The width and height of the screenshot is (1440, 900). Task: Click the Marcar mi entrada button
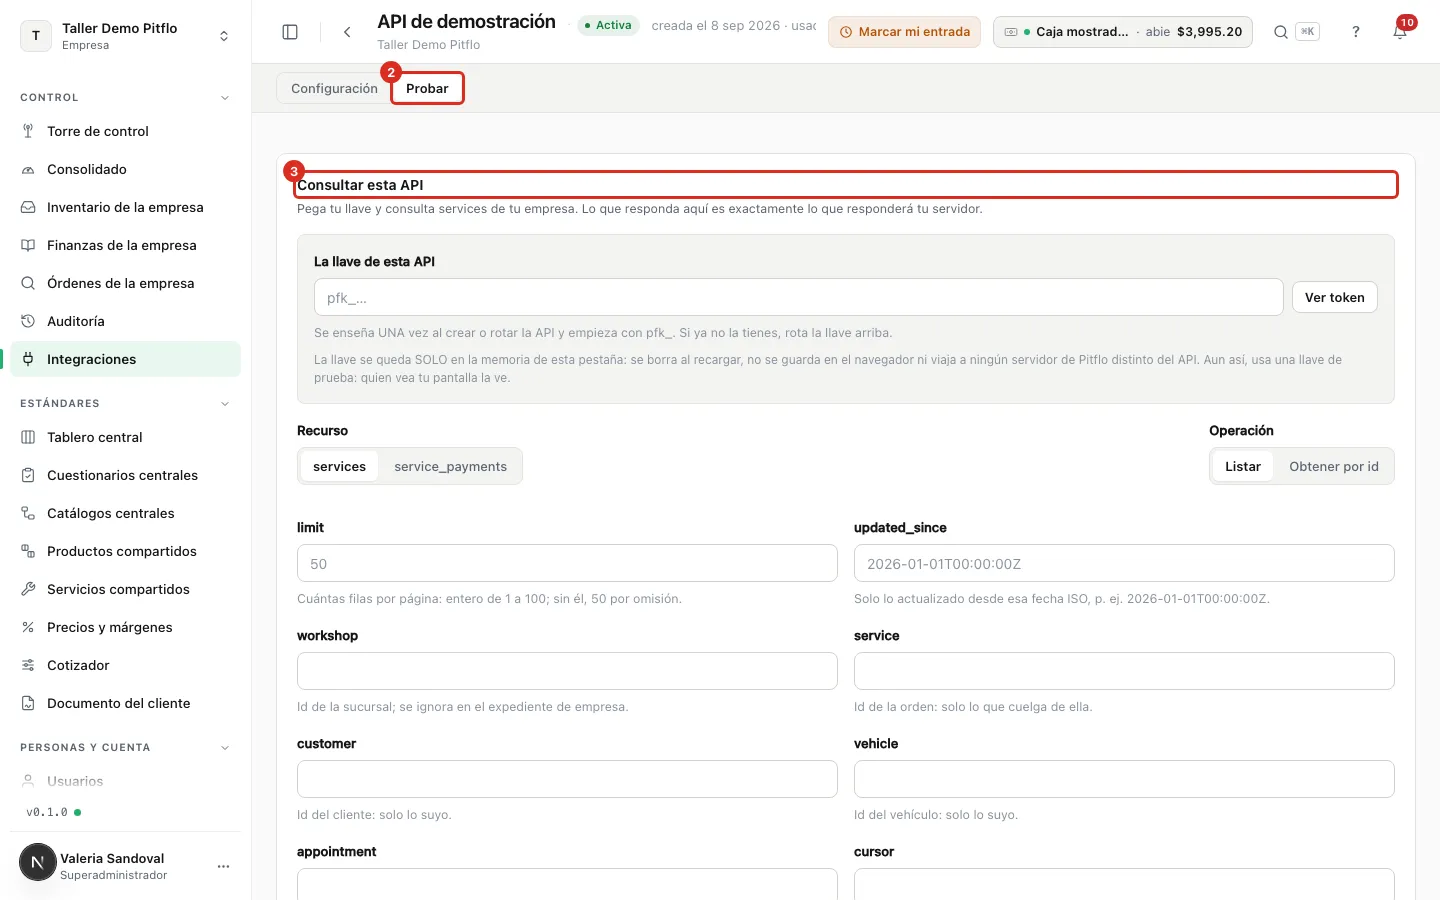click(x=904, y=32)
